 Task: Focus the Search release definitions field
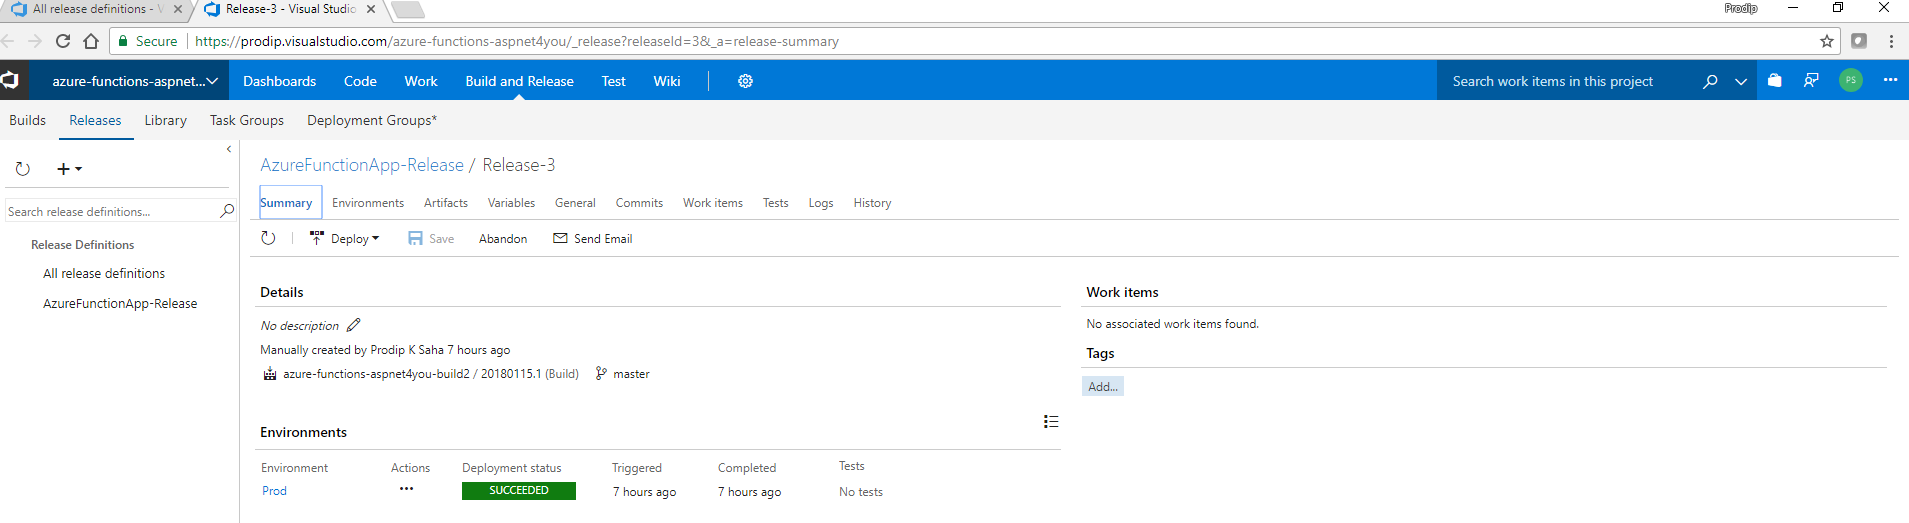pyautogui.click(x=111, y=211)
